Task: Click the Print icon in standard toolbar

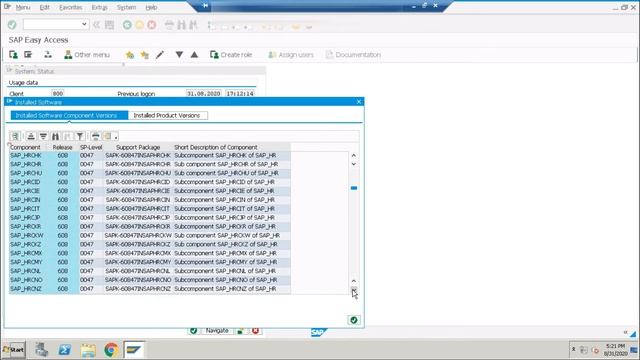Action: pos(169,25)
